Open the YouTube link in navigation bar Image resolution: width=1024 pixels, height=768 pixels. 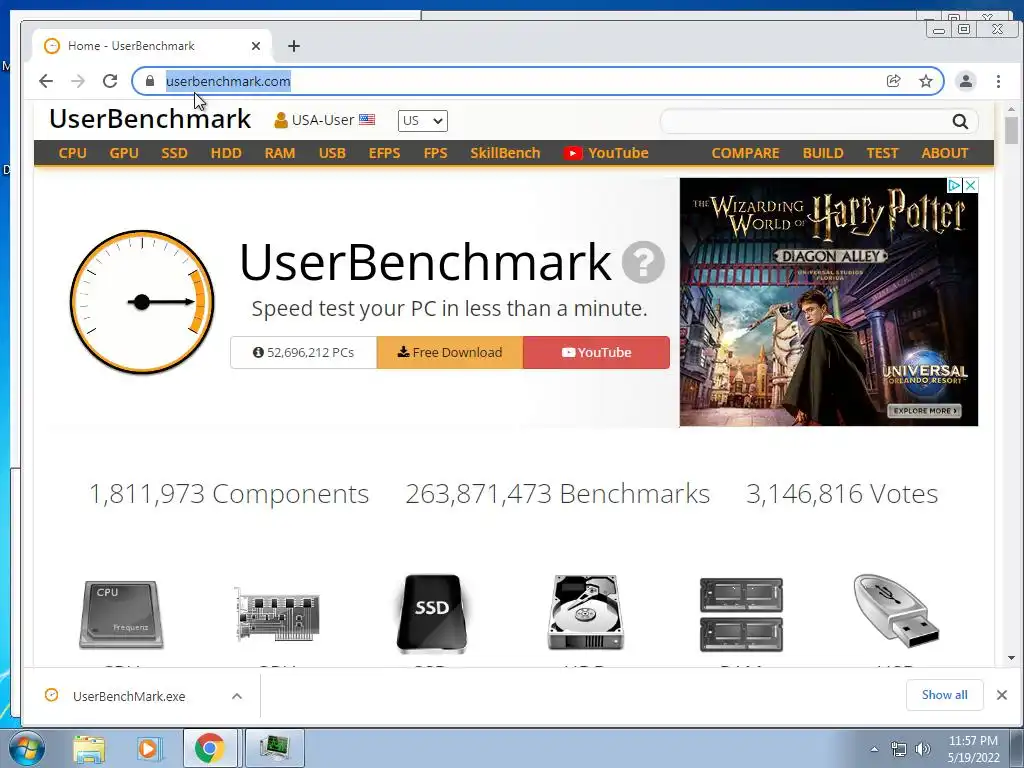606,153
